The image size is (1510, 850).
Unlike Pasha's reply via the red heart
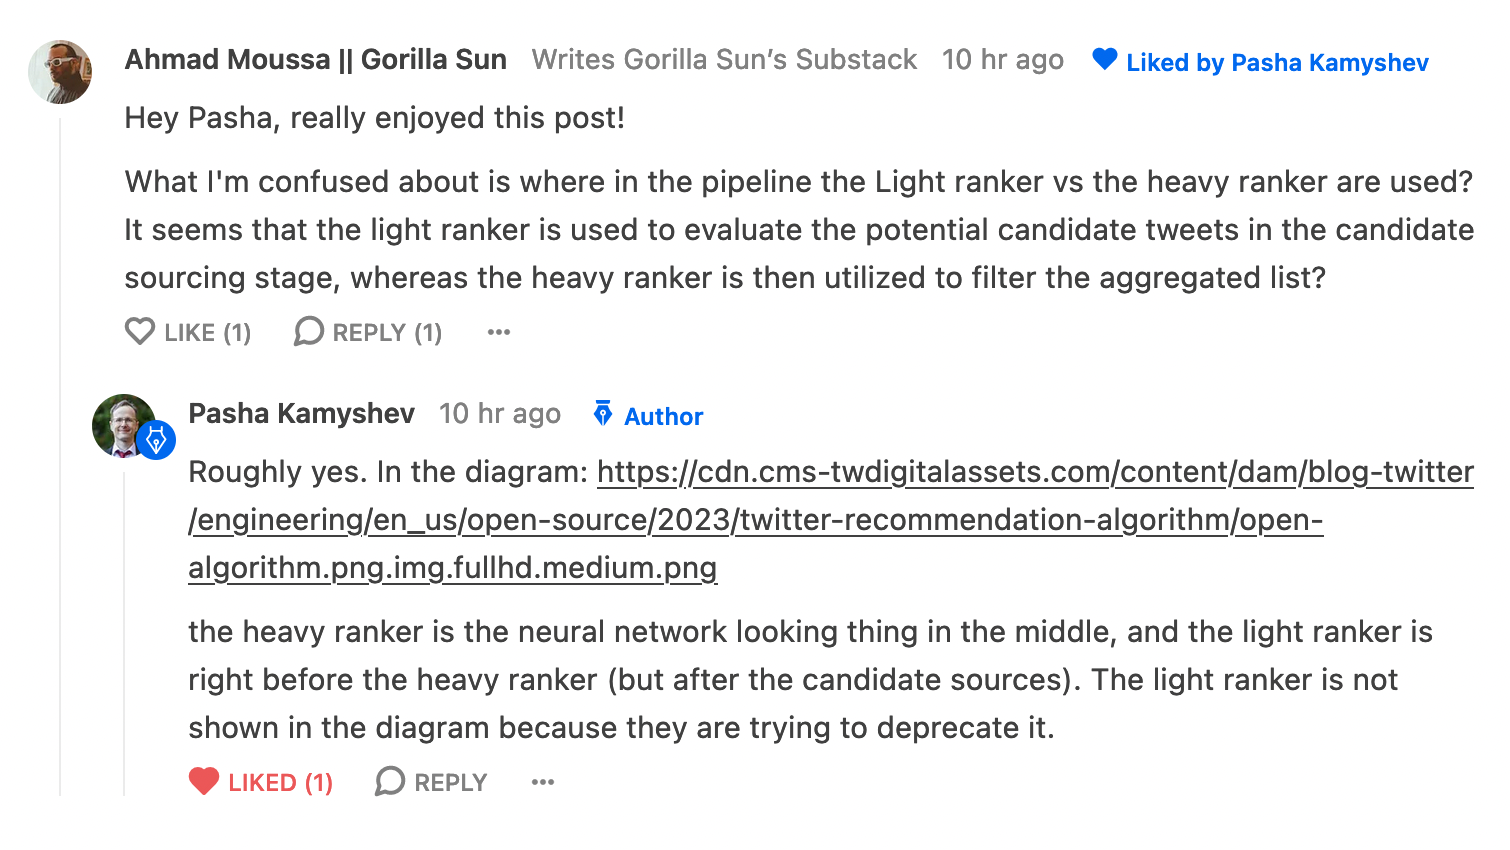click(x=204, y=781)
